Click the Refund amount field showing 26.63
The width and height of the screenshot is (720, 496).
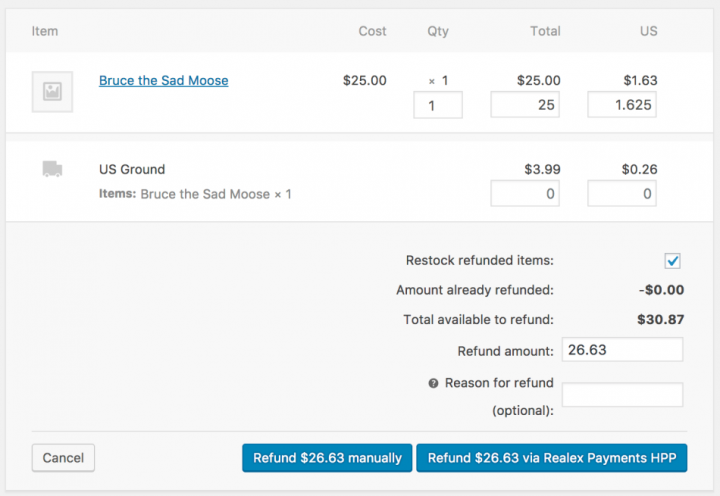623,350
